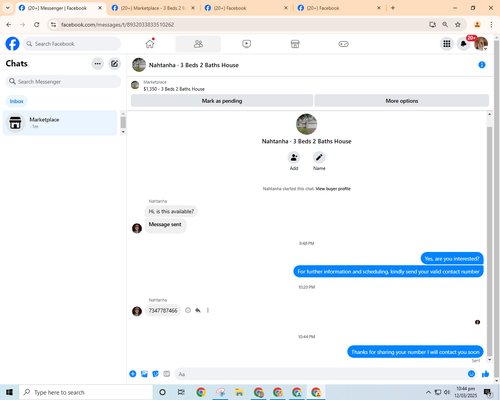Select the Inbox filter
Screen dimensions: 500x400
17,101
